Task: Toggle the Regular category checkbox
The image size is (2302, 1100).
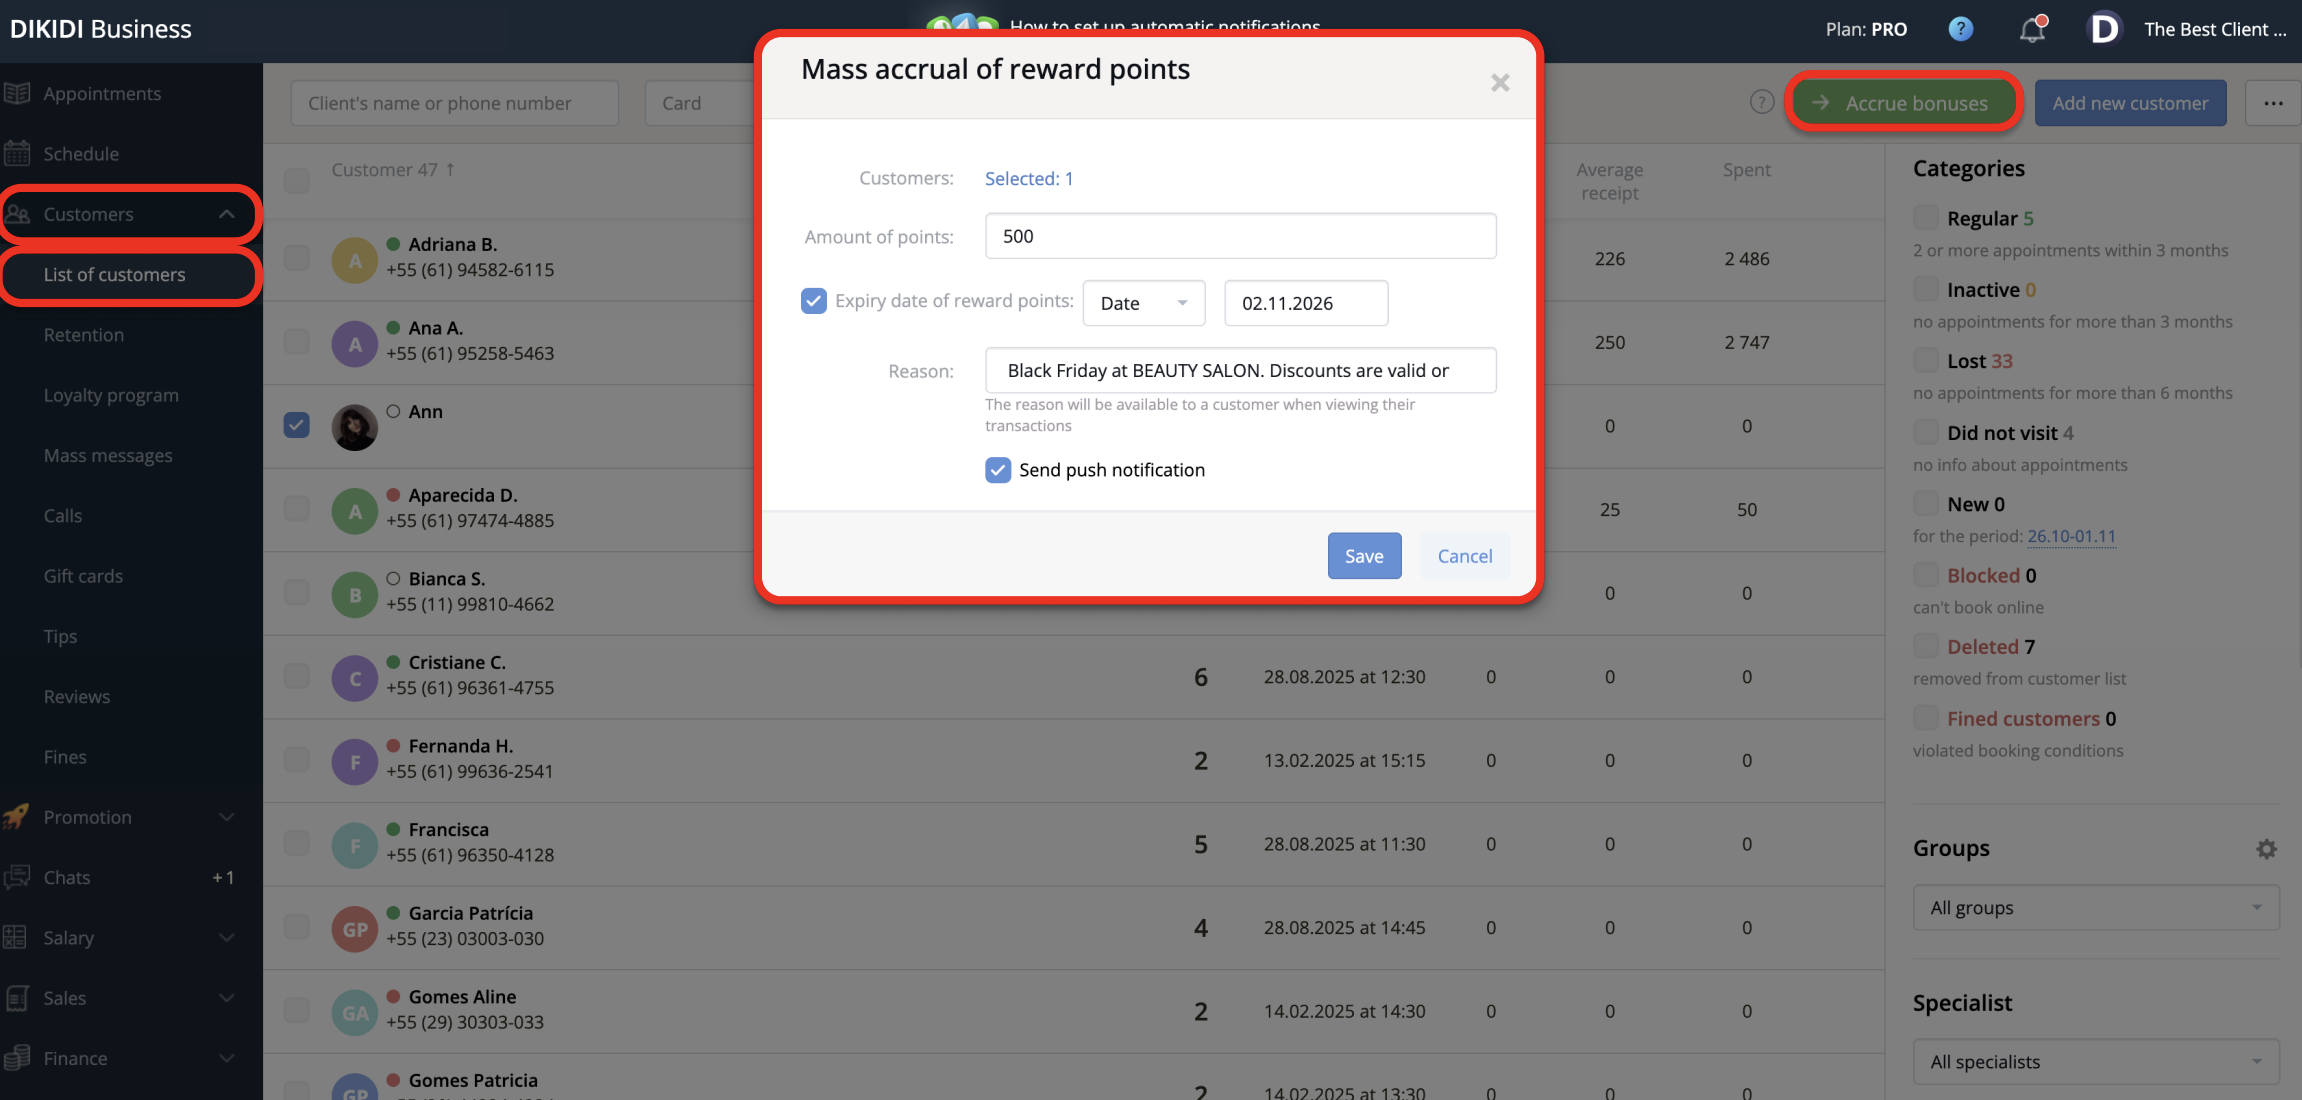Action: (1925, 218)
